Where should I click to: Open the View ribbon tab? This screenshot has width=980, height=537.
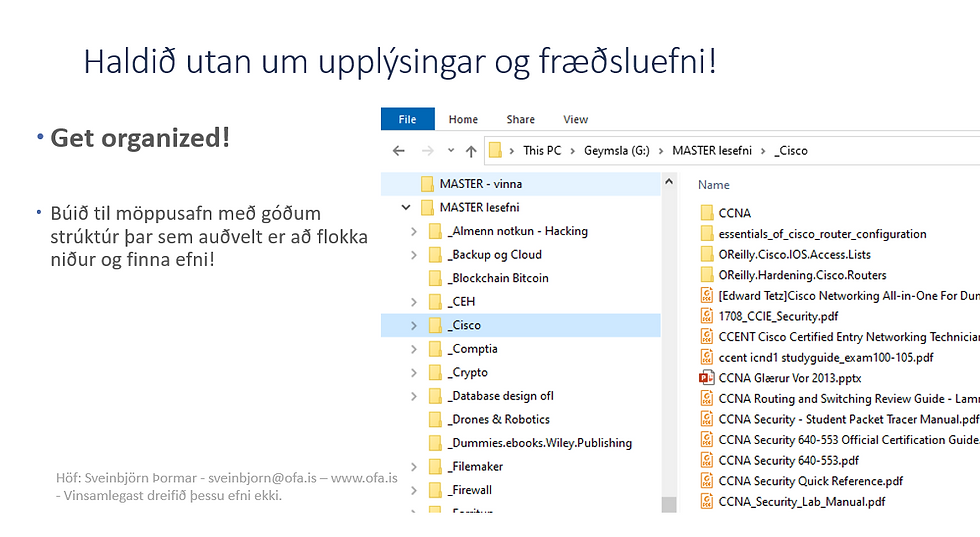(x=575, y=119)
